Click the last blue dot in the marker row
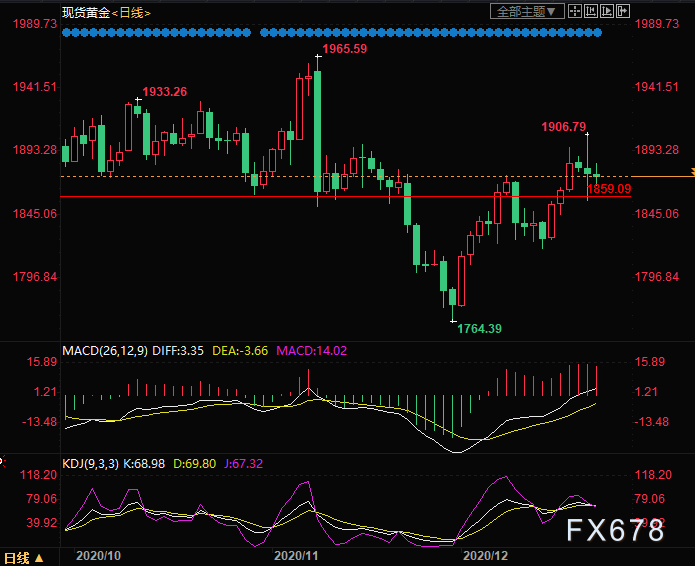Image resolution: width=695 pixels, height=566 pixels. tap(598, 33)
